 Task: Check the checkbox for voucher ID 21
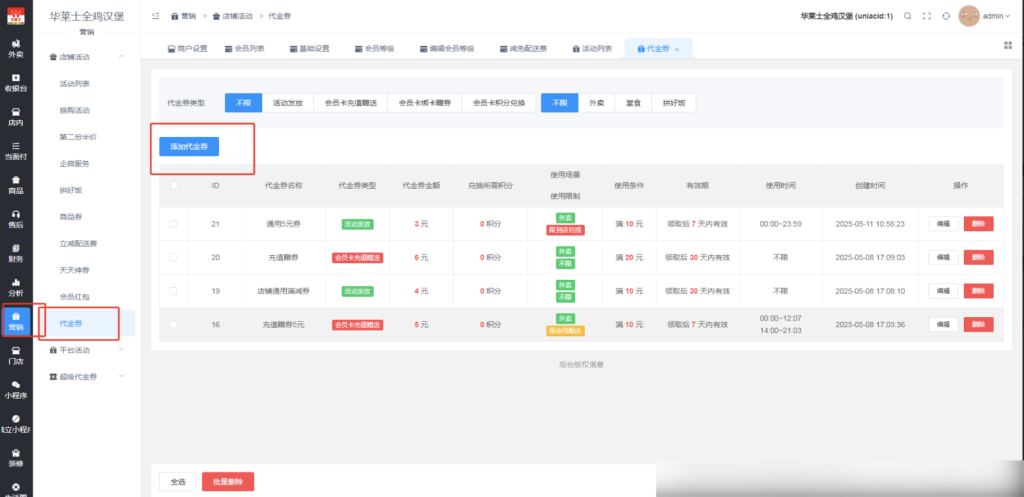coord(173,224)
